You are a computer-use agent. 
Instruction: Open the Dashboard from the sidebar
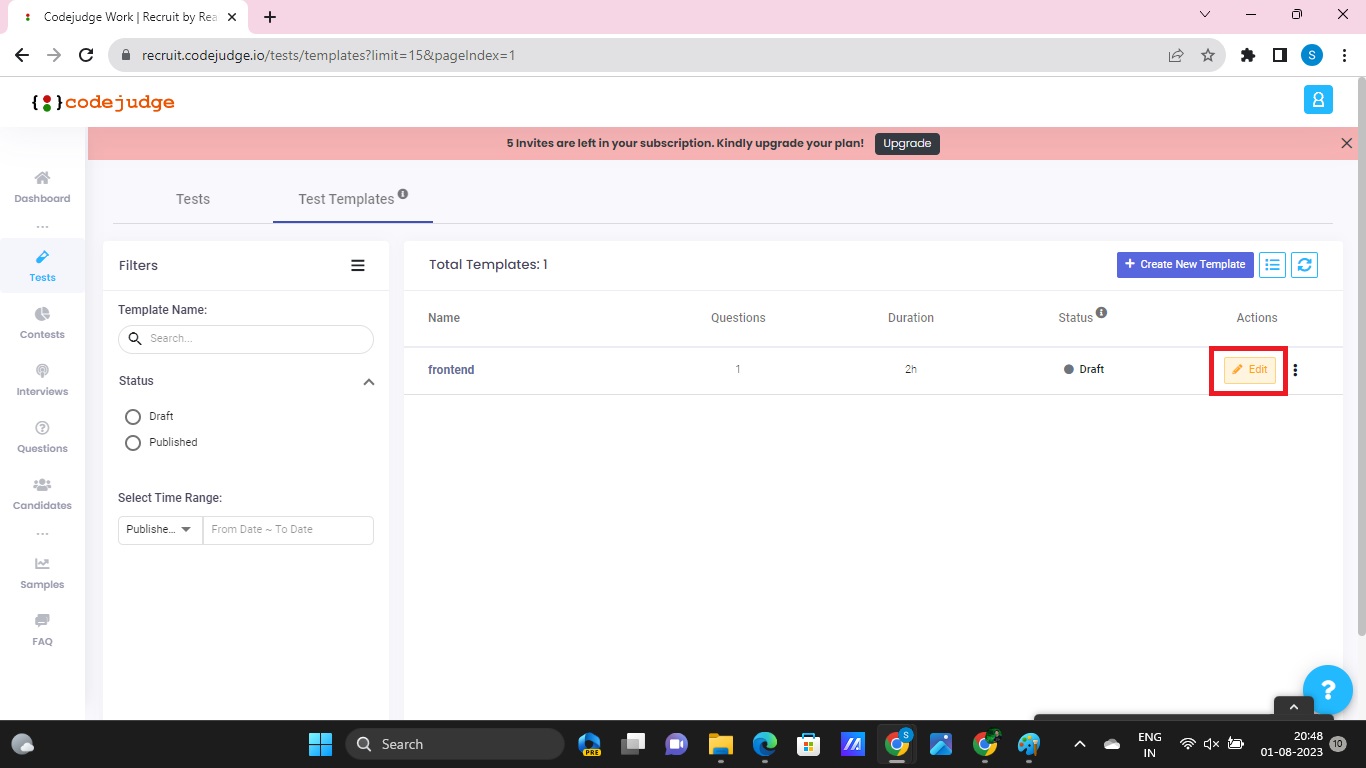coord(42,186)
